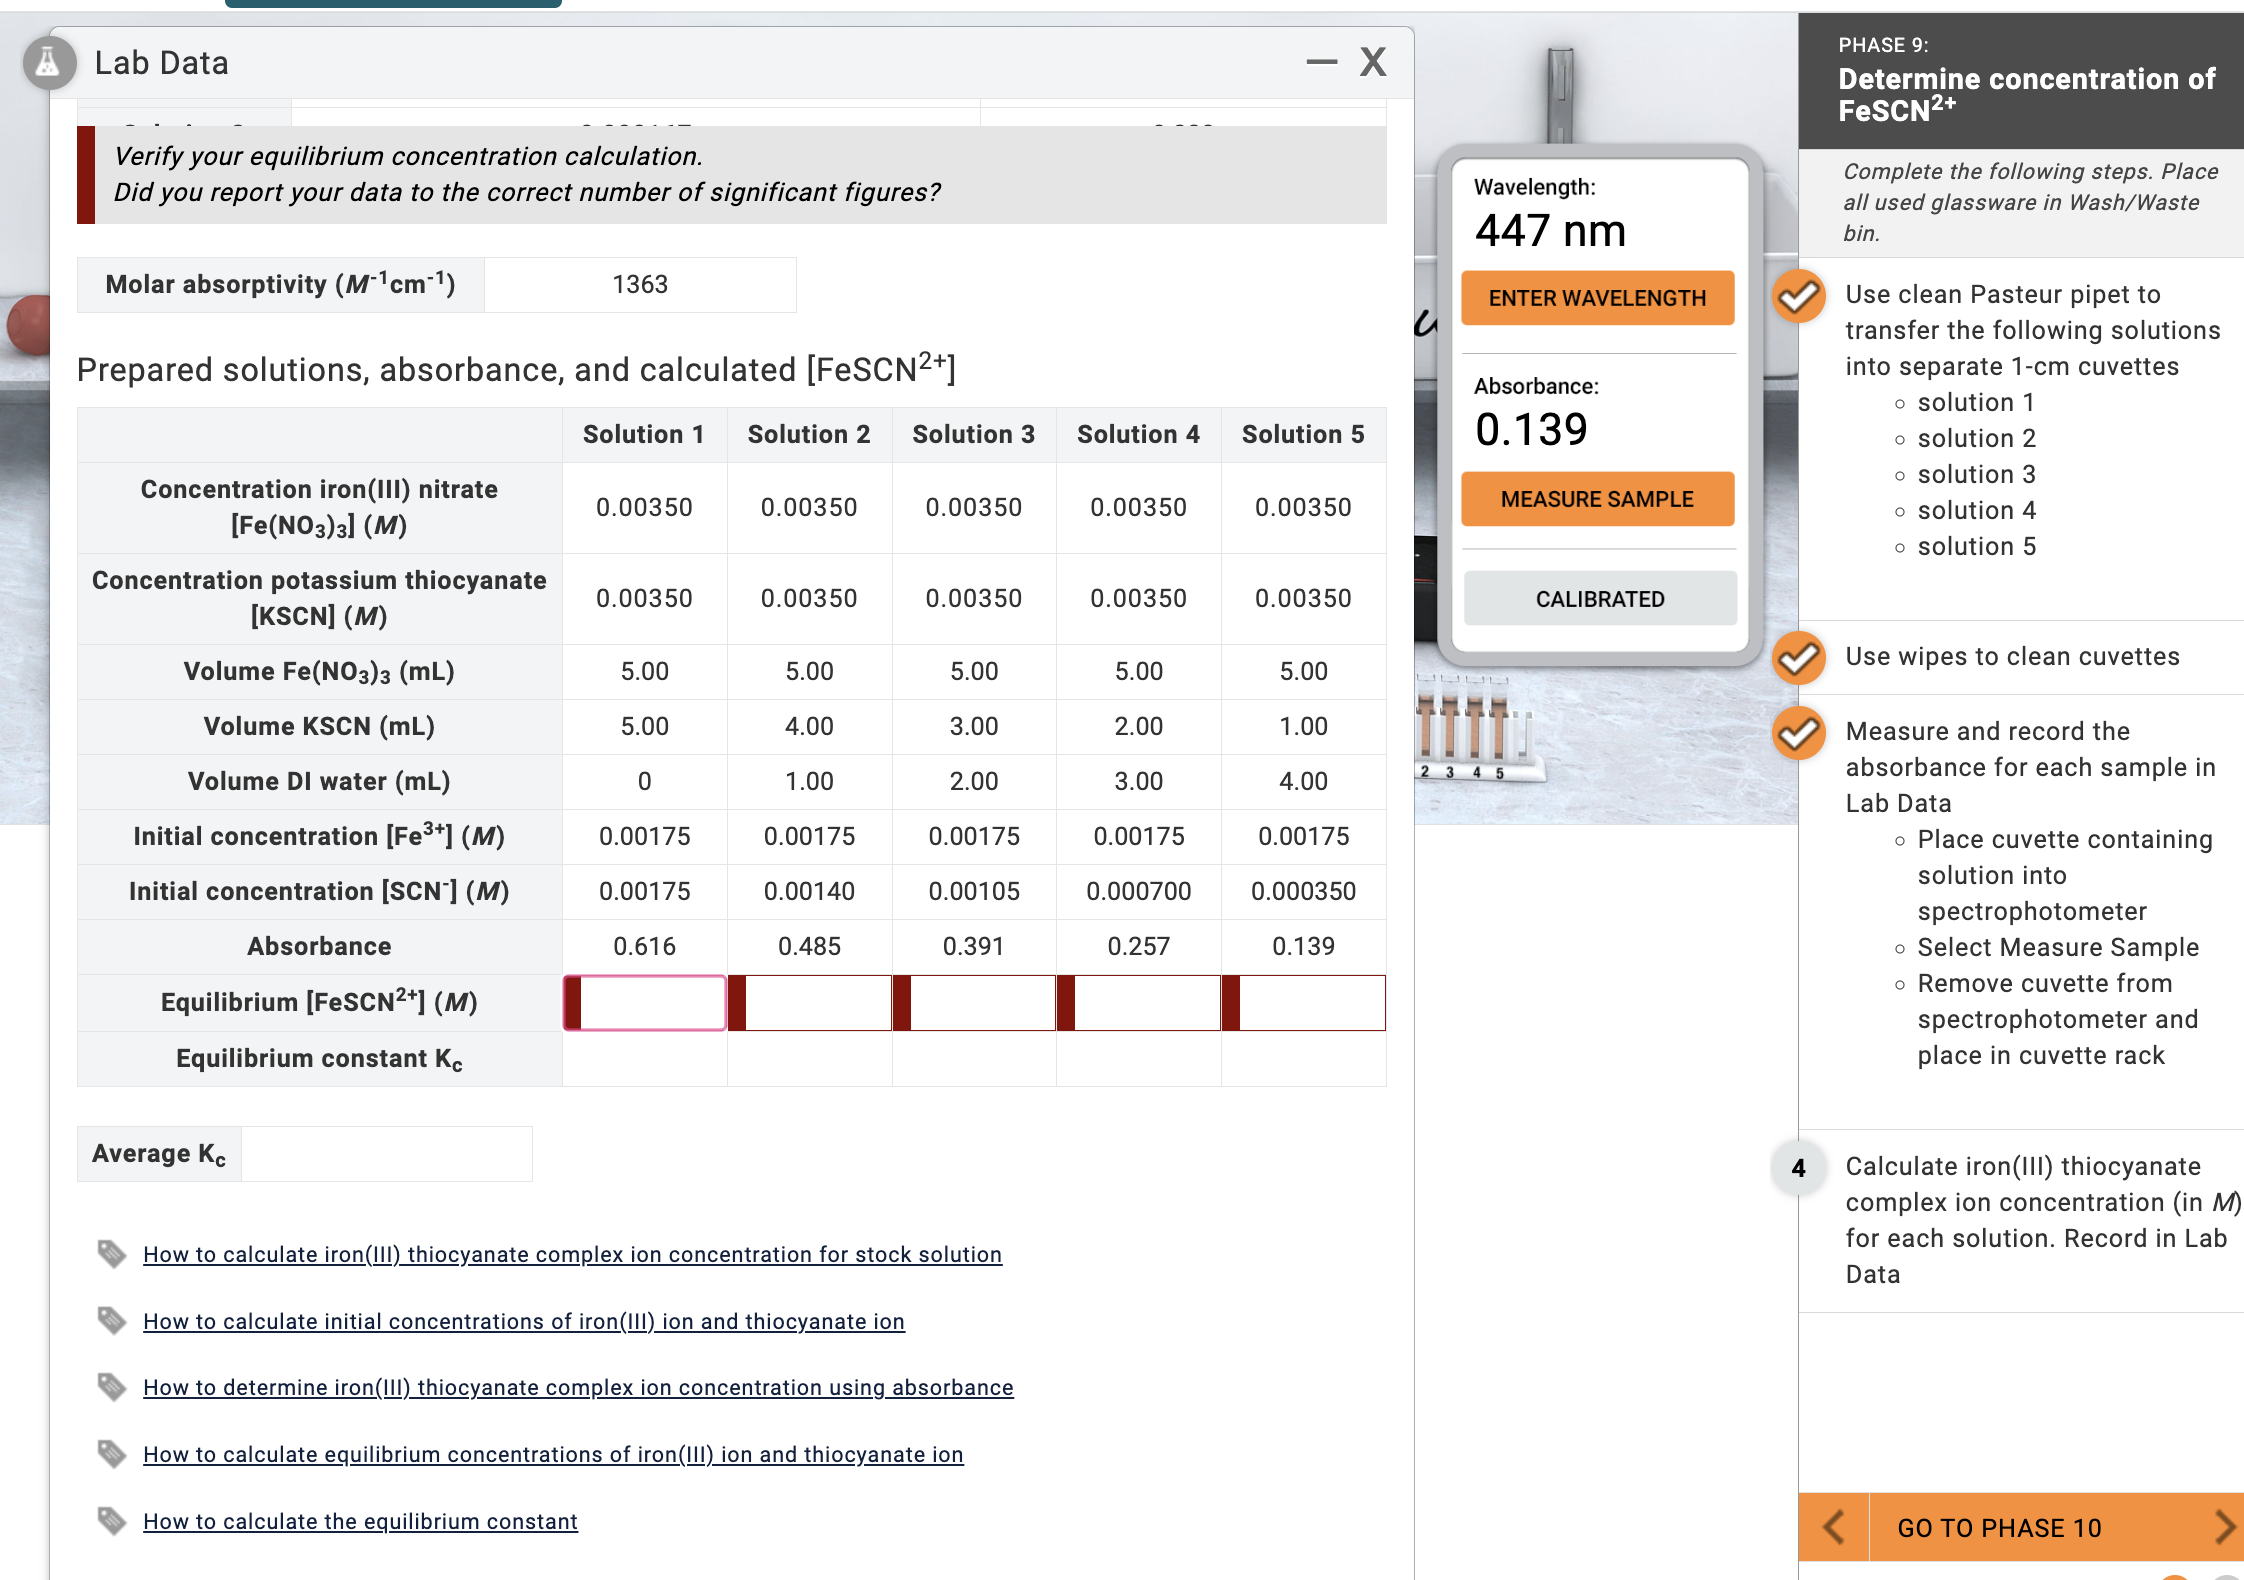
Task: Select GO TO PHASE 10
Action: point(2000,1527)
